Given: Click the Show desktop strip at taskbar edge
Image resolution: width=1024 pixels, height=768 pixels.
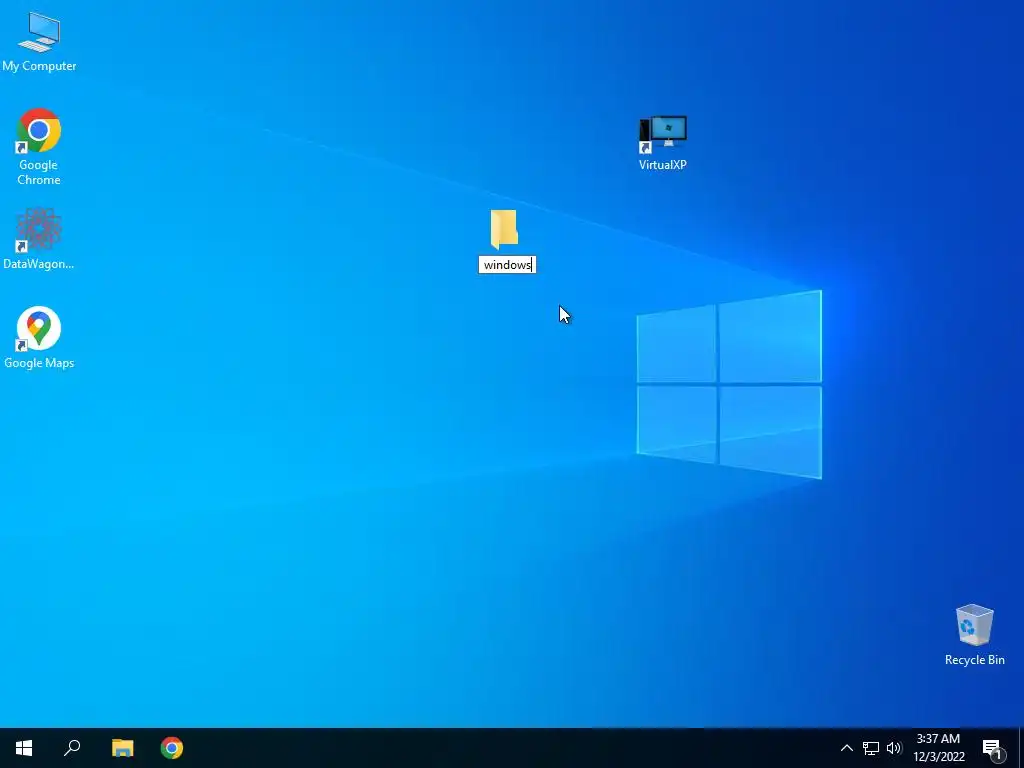Looking at the screenshot, I should pyautogui.click(x=1021, y=748).
